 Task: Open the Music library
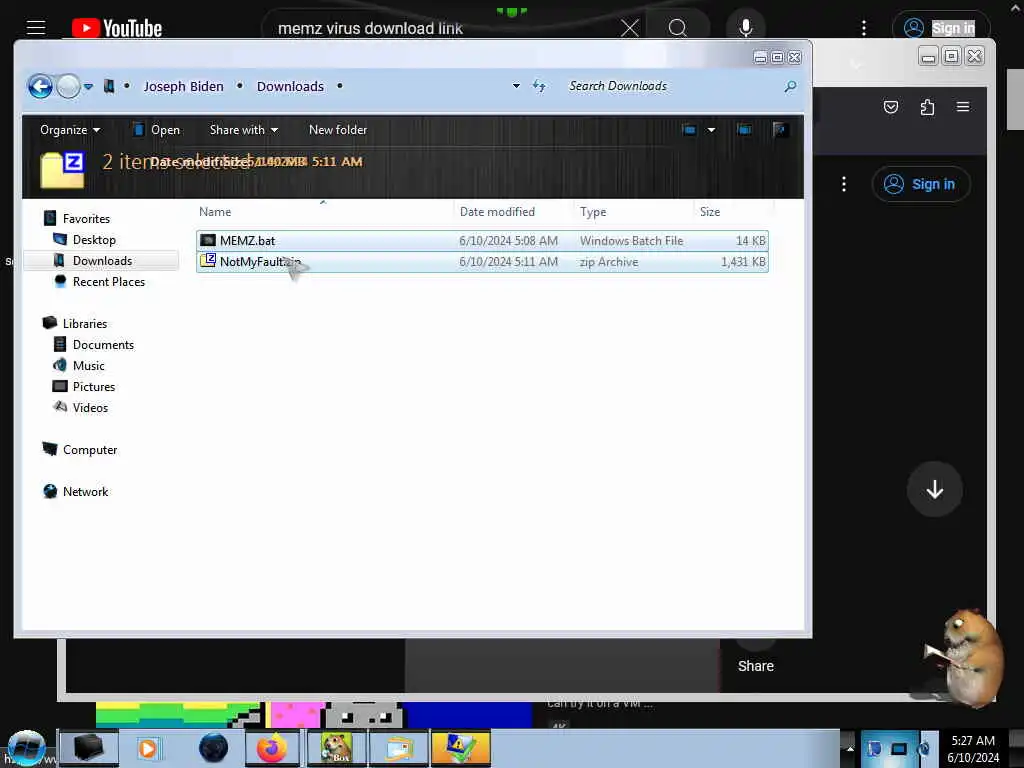(88, 366)
